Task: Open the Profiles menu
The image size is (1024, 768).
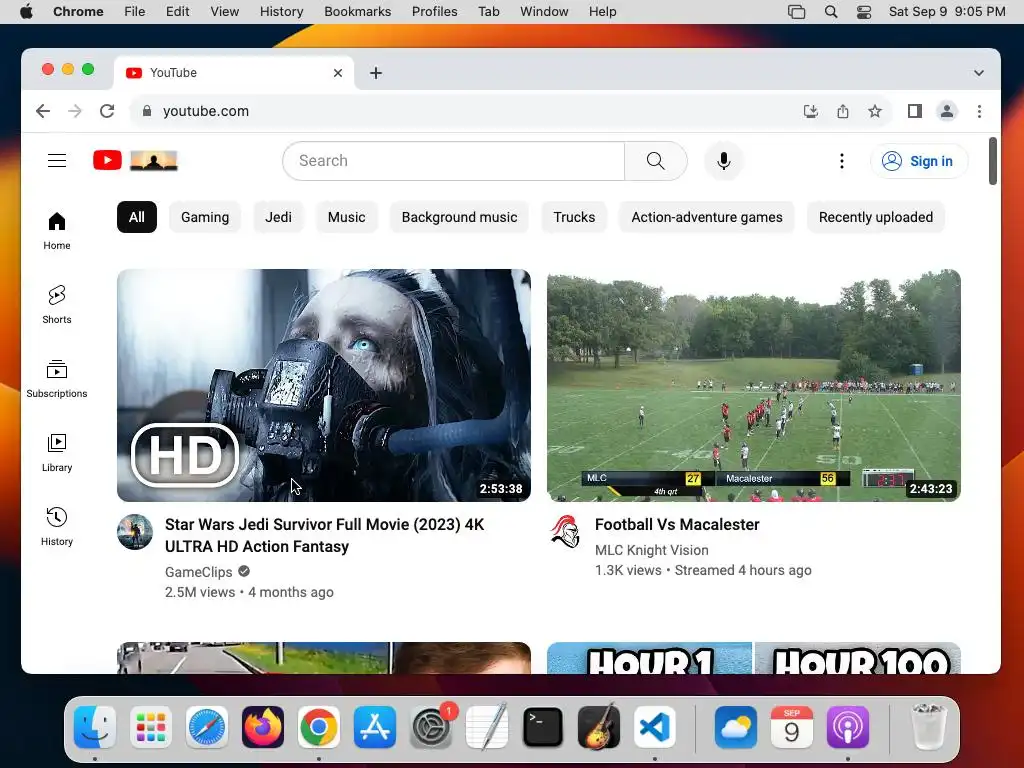Action: pyautogui.click(x=434, y=12)
